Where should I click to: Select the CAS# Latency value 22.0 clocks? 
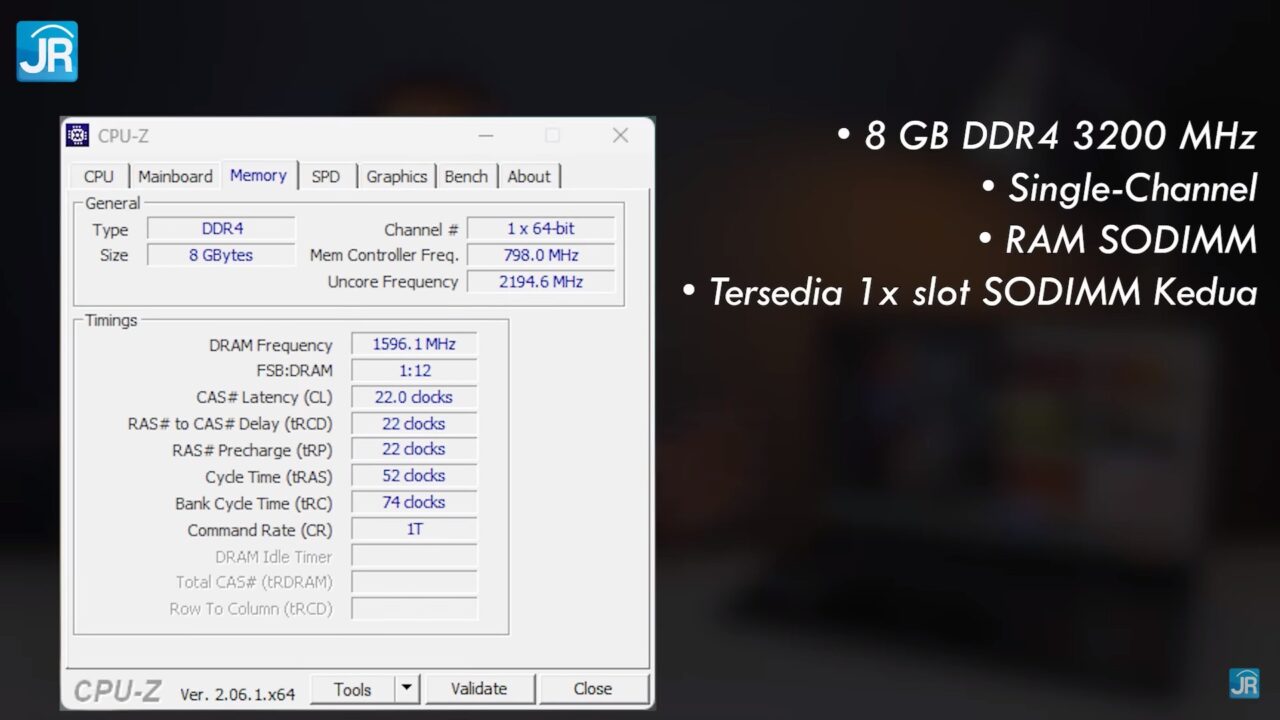(414, 397)
